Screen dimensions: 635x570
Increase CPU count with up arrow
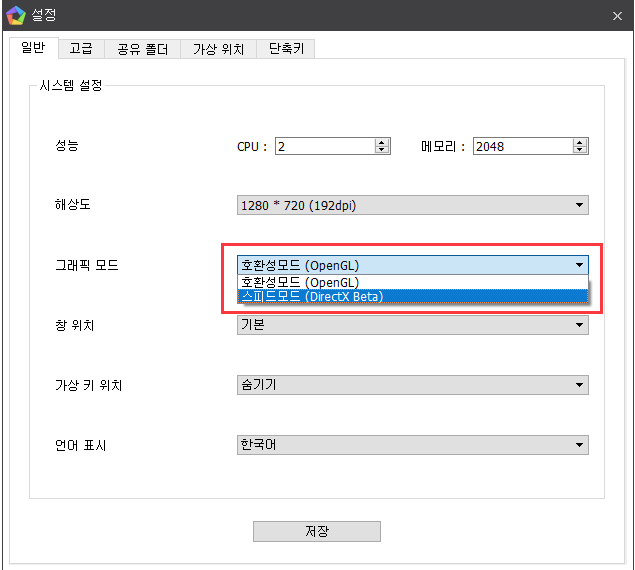[x=381, y=142]
